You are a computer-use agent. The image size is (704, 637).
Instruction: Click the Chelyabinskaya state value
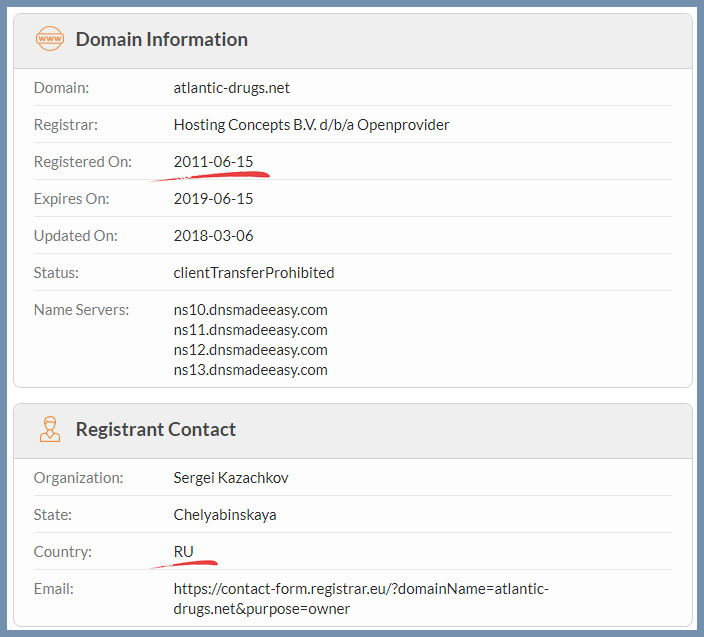click(225, 515)
